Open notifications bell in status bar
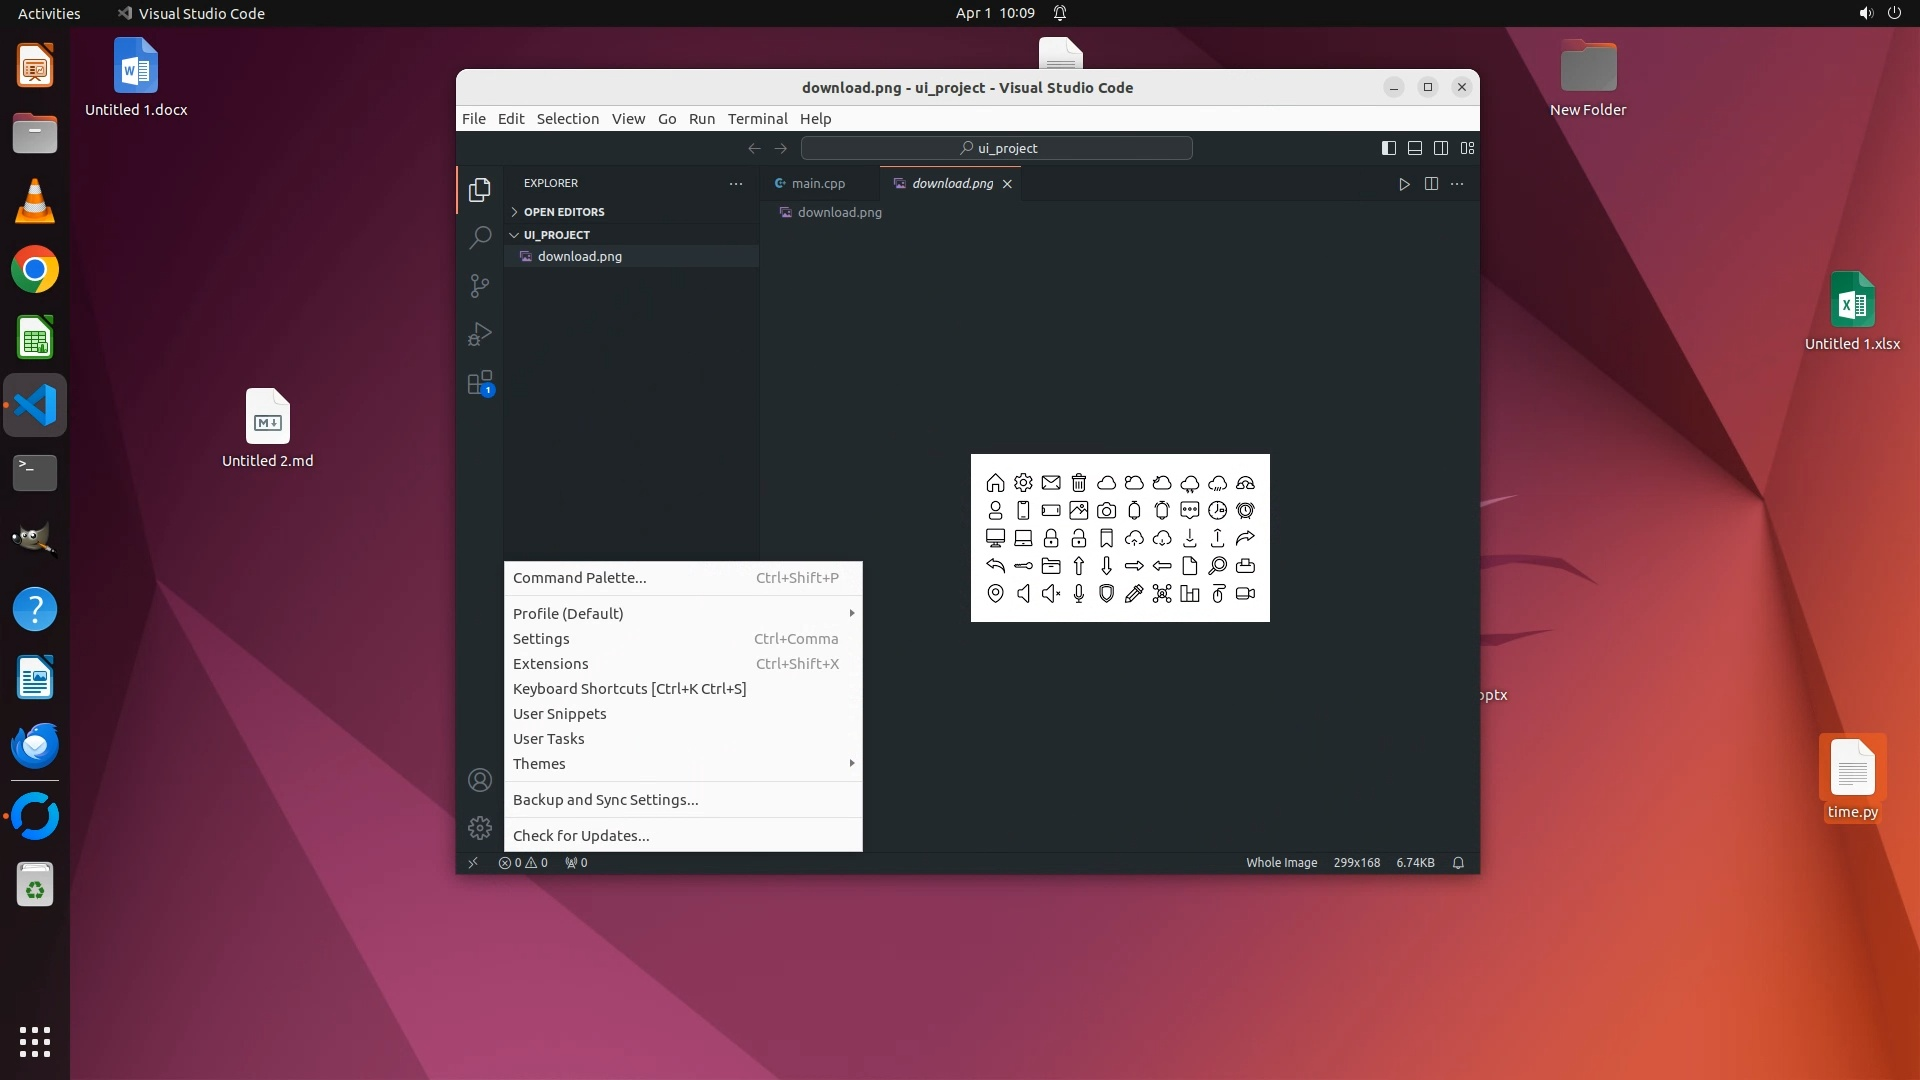The height and width of the screenshot is (1080, 1920). (1458, 863)
